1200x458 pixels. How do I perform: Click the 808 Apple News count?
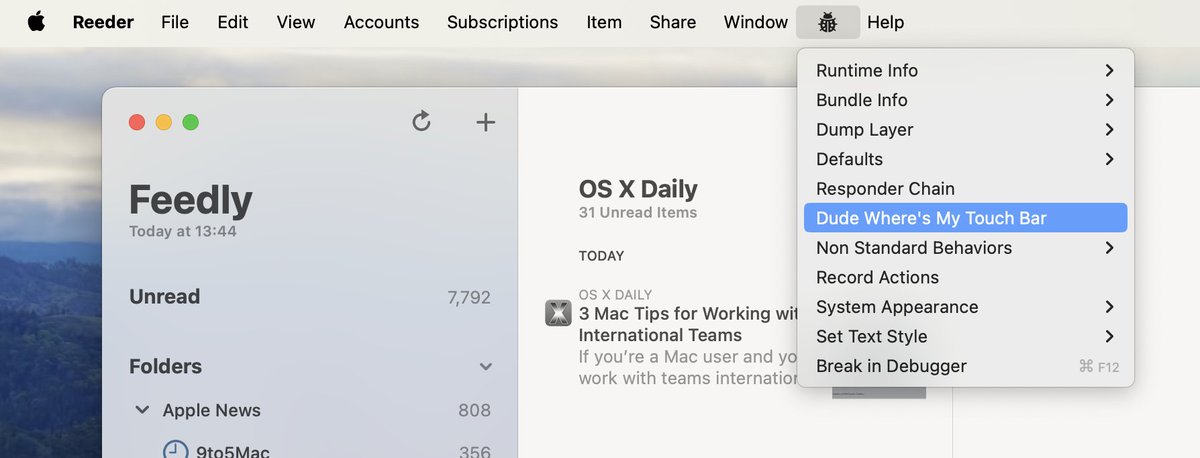pos(474,410)
